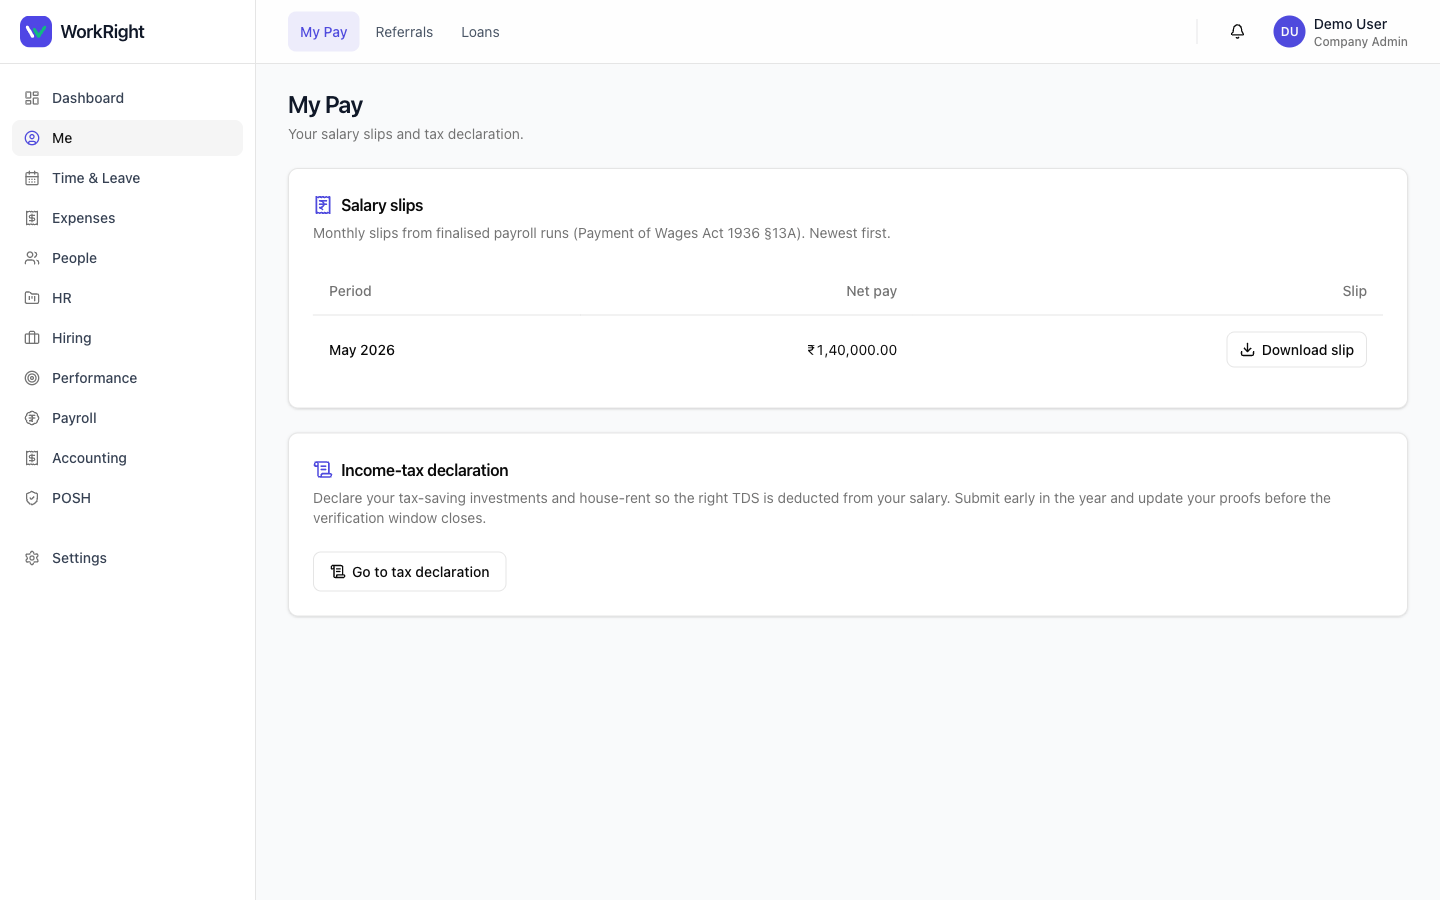Image resolution: width=1440 pixels, height=900 pixels.
Task: Select the POSH shield icon
Action: click(x=32, y=498)
